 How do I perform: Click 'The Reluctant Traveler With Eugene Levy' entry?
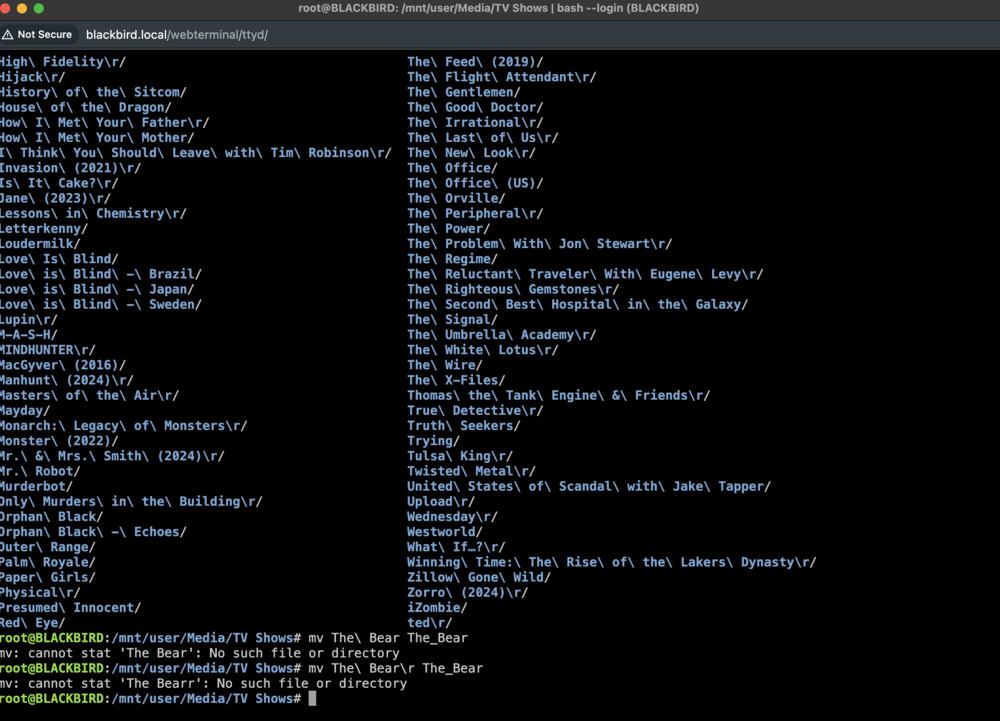click(x=585, y=274)
